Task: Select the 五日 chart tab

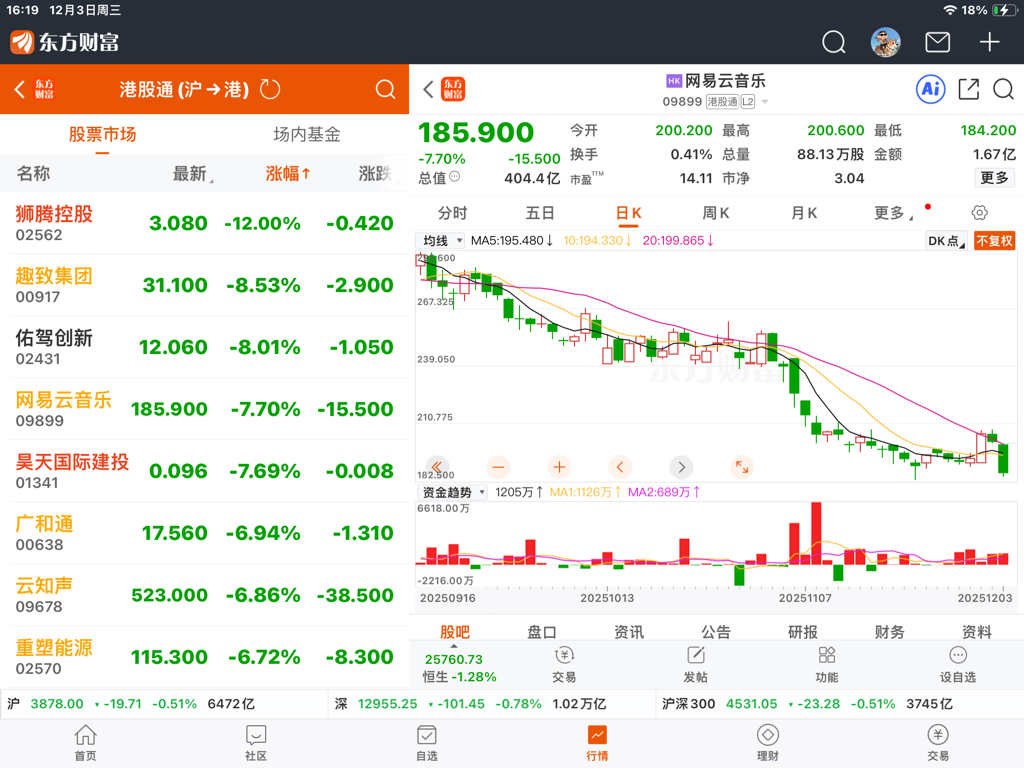Action: (x=540, y=213)
